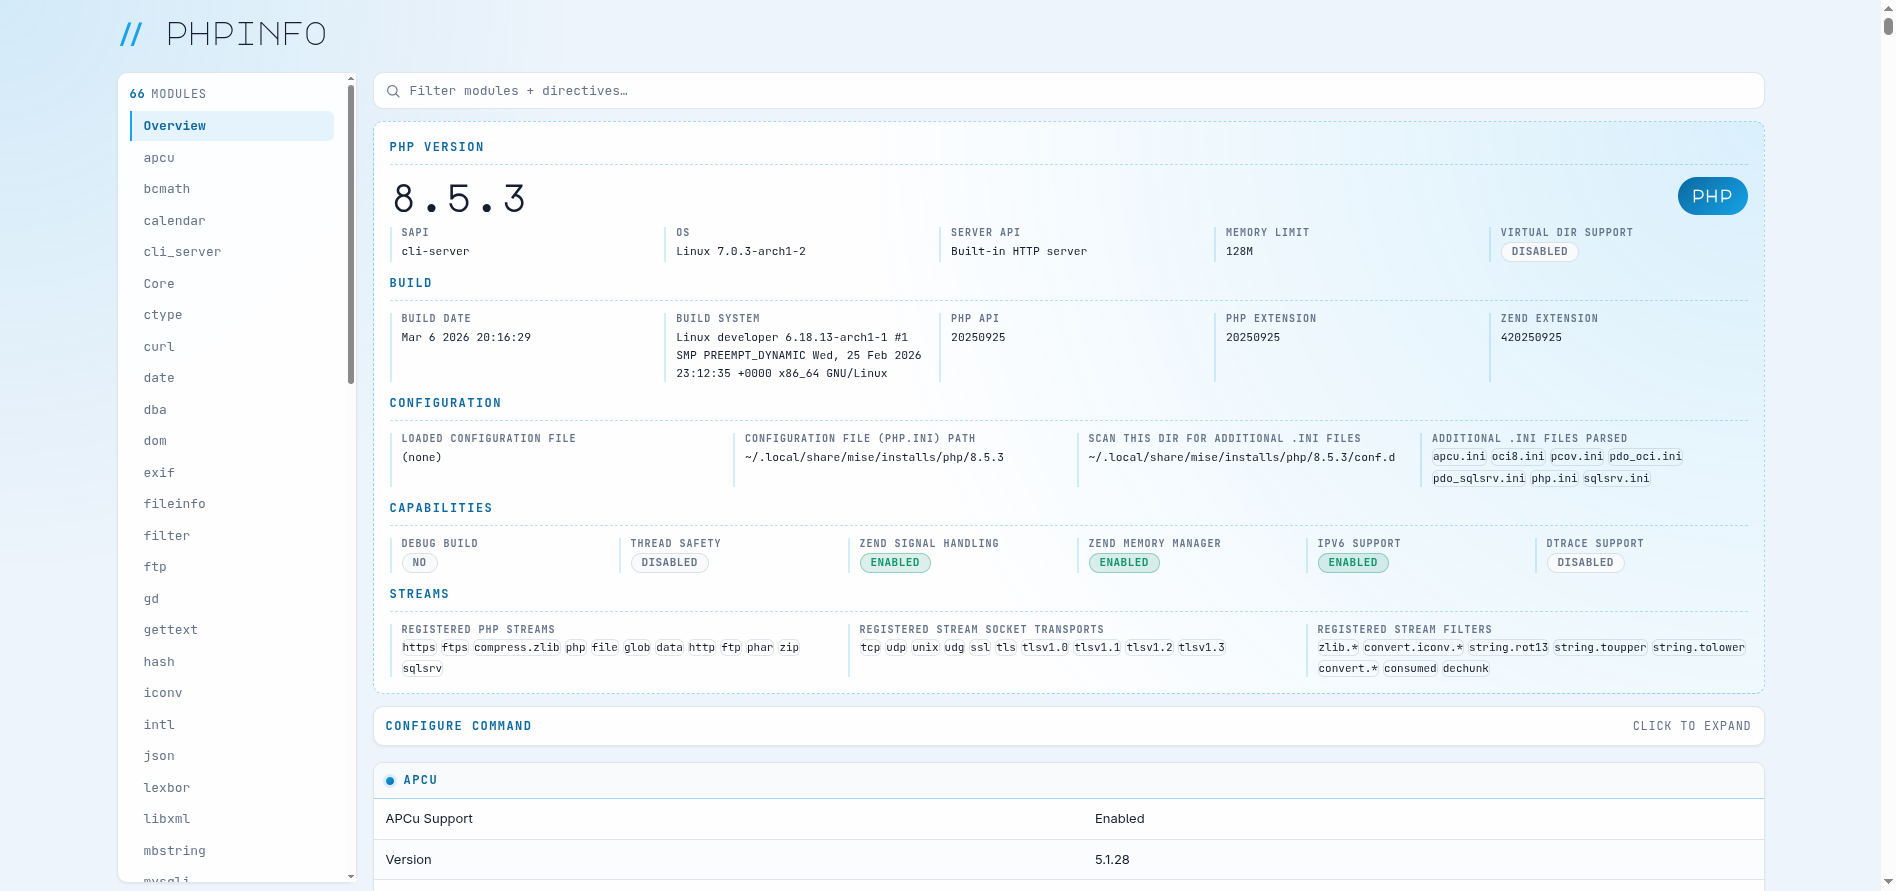Click the IPv6 Support ENABLED badge
The width and height of the screenshot is (1896, 891).
click(1353, 563)
